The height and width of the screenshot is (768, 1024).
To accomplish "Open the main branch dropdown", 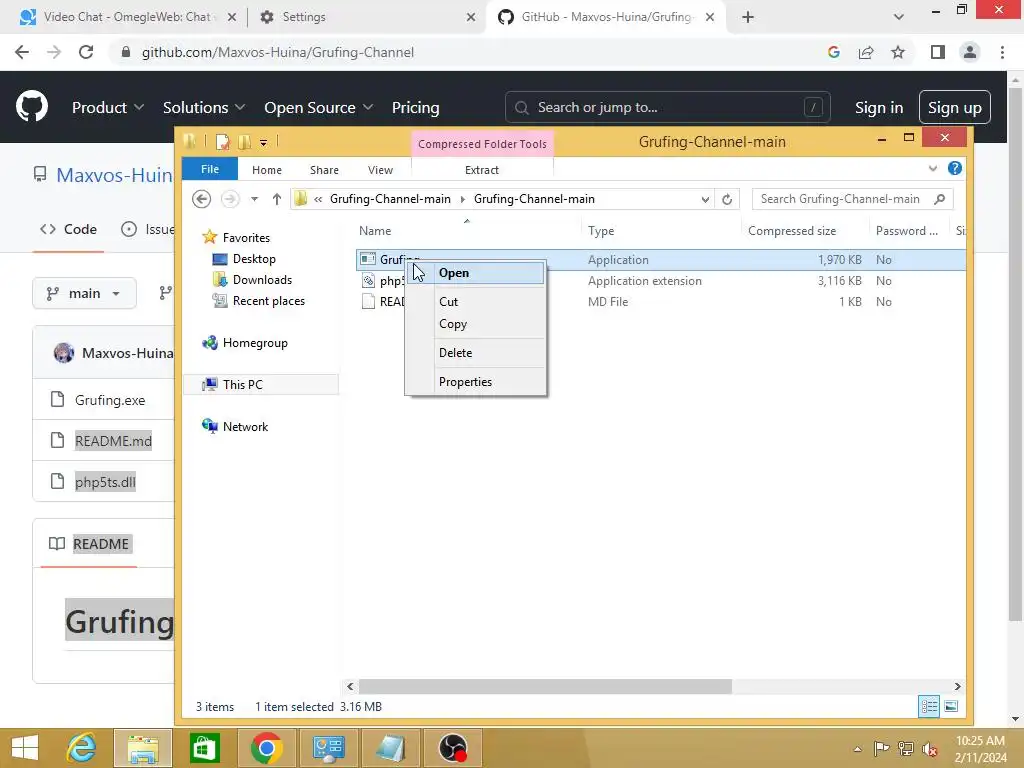I will pos(84,293).
